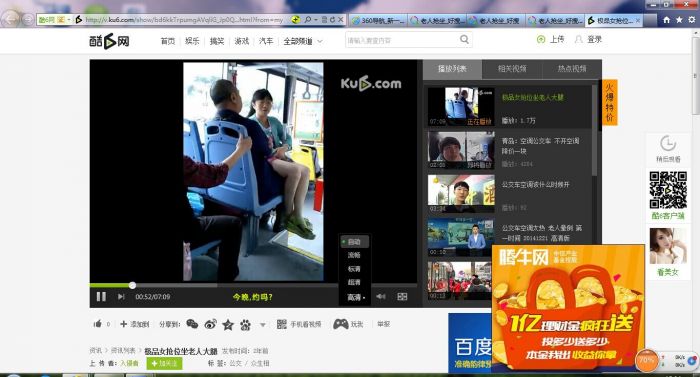Like the video with thumbs-up icon

point(98,324)
